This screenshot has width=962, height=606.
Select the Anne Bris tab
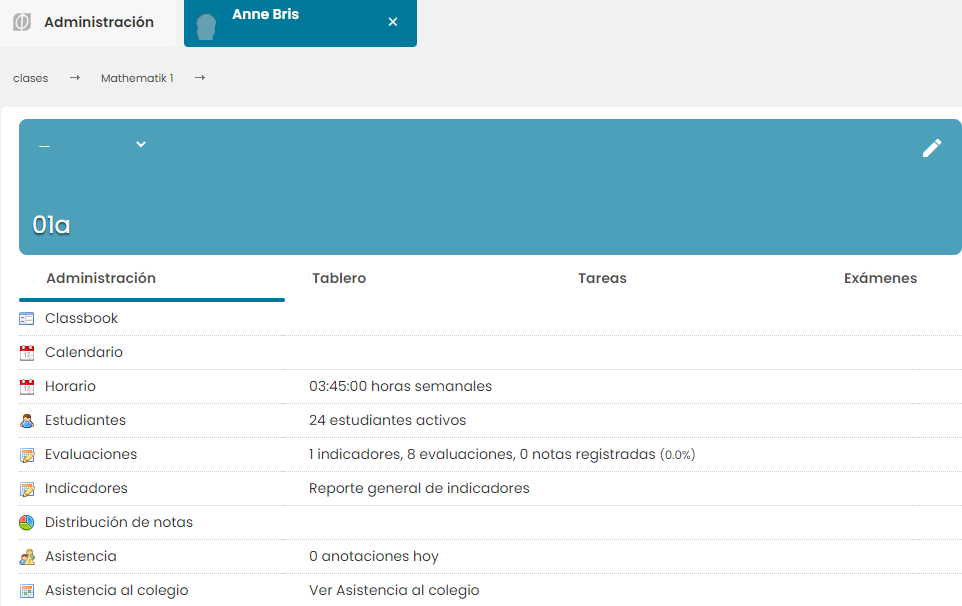pos(300,23)
